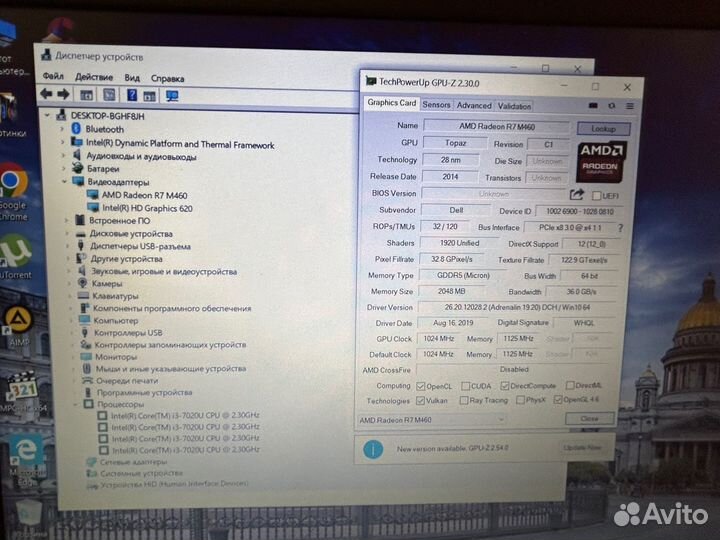Screen dimensions: 720x540
Task: Expand the Bluetooth category arrow
Action: pos(62,129)
